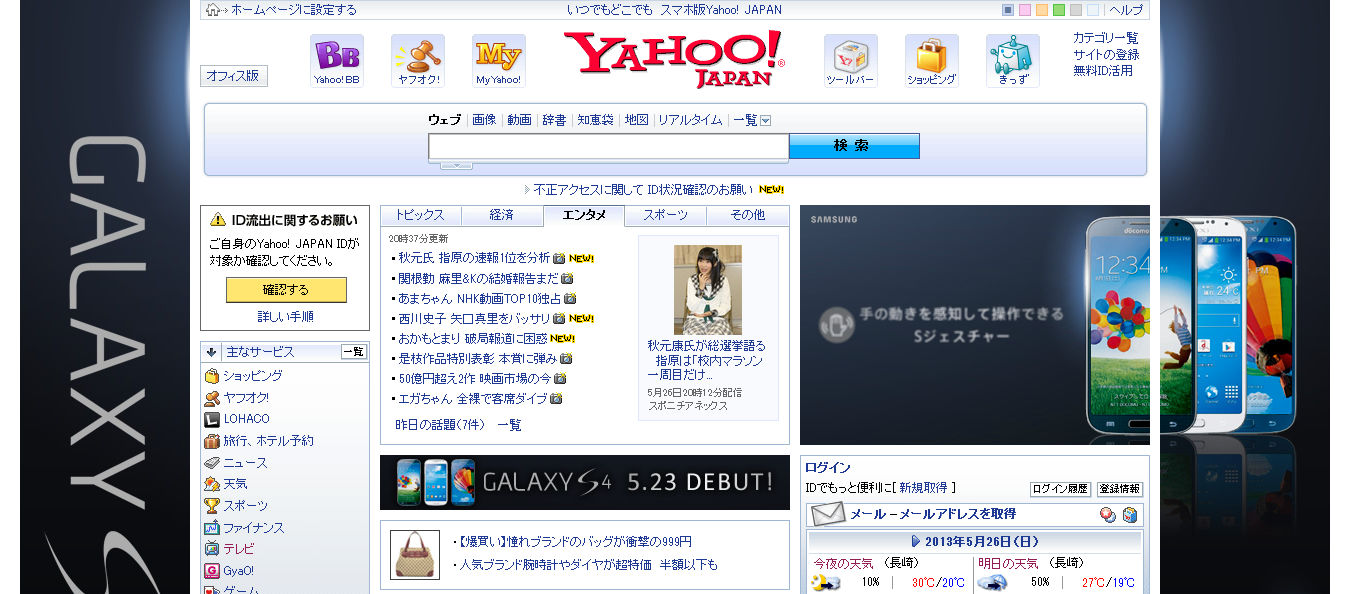Select the green theme color swatch
Screen dimensions: 1349x594
click(x=1059, y=10)
